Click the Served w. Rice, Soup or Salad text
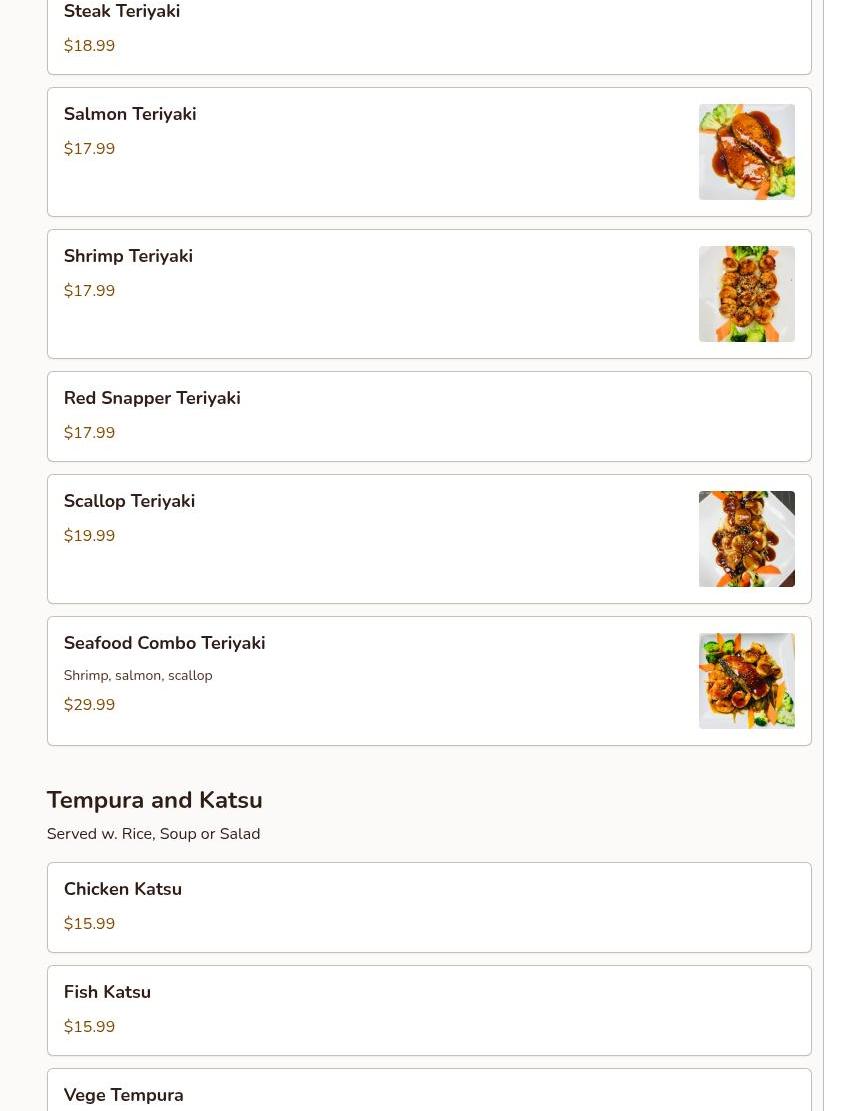Screen dimensions: 844x1111 (x=153, y=834)
